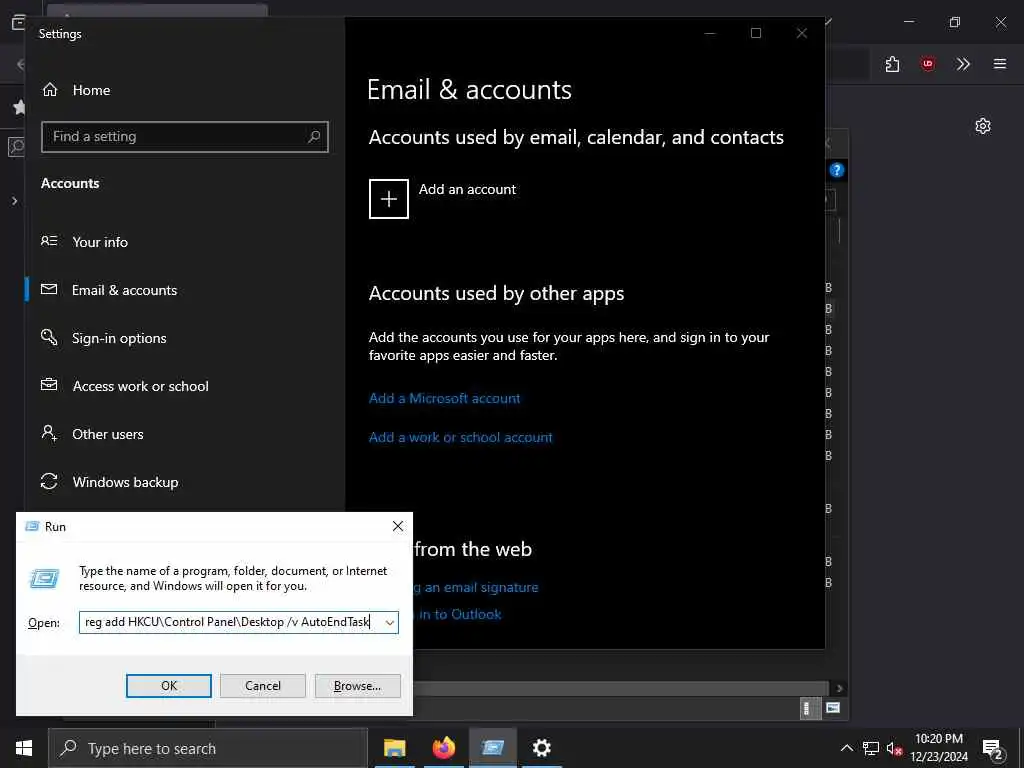Click the Settings gear in the taskbar
Image resolution: width=1024 pixels, height=768 pixels.
coord(541,748)
